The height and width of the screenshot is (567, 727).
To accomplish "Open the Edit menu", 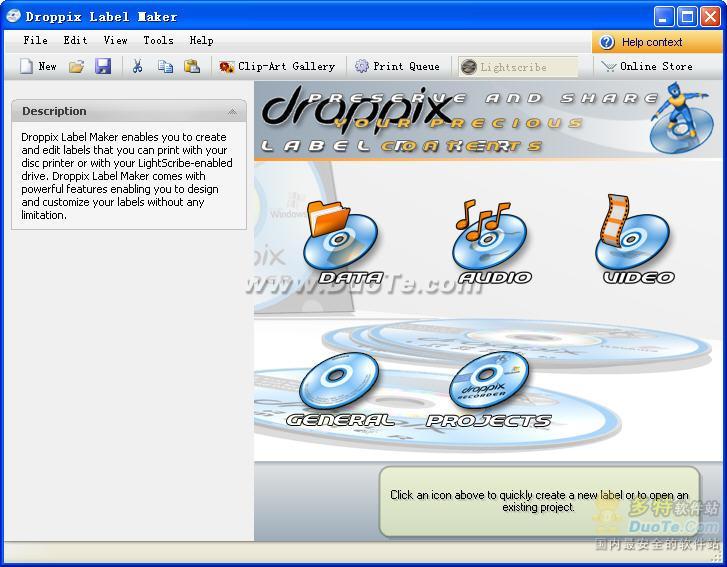I will coord(76,41).
